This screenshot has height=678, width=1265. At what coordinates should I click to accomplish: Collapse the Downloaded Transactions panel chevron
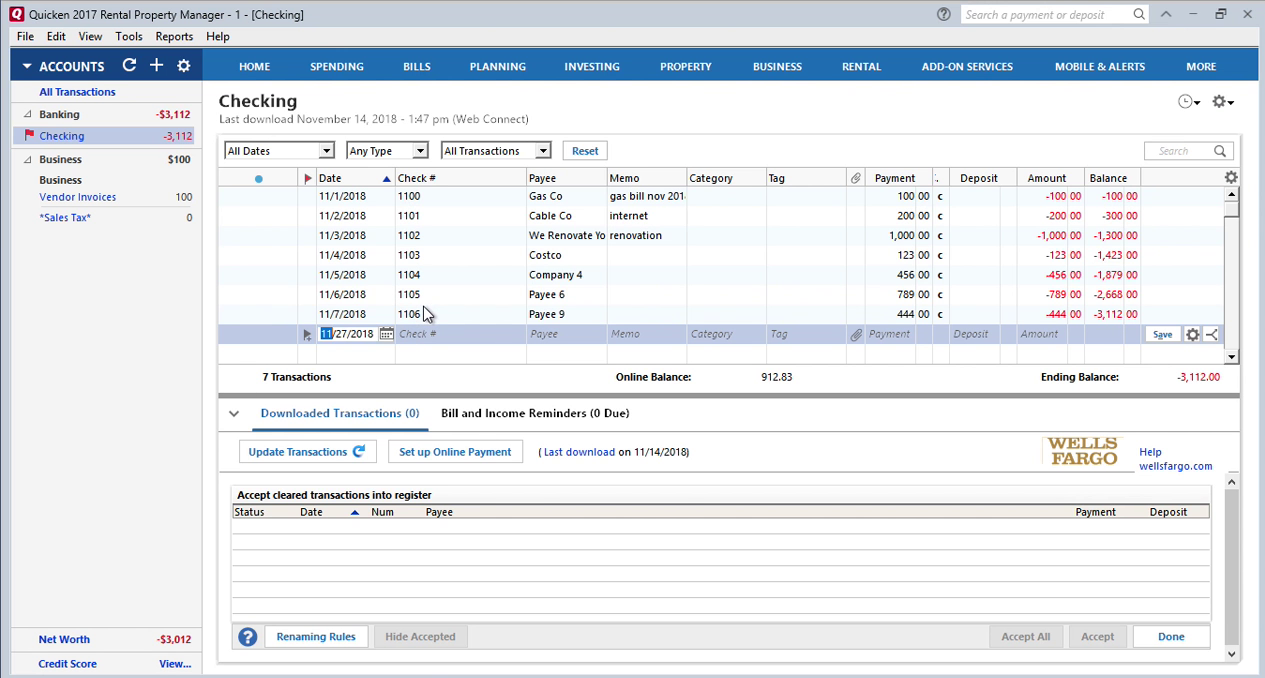[233, 413]
